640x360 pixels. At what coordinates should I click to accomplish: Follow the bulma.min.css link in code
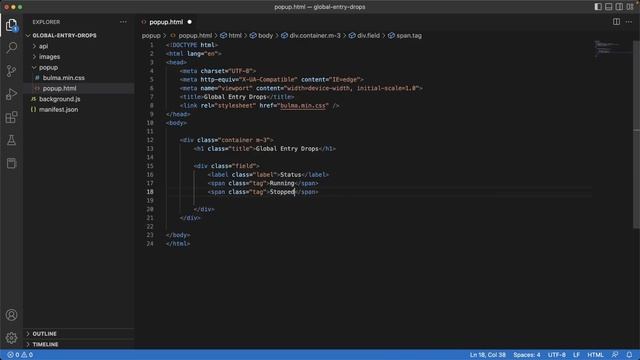pyautogui.click(x=303, y=105)
